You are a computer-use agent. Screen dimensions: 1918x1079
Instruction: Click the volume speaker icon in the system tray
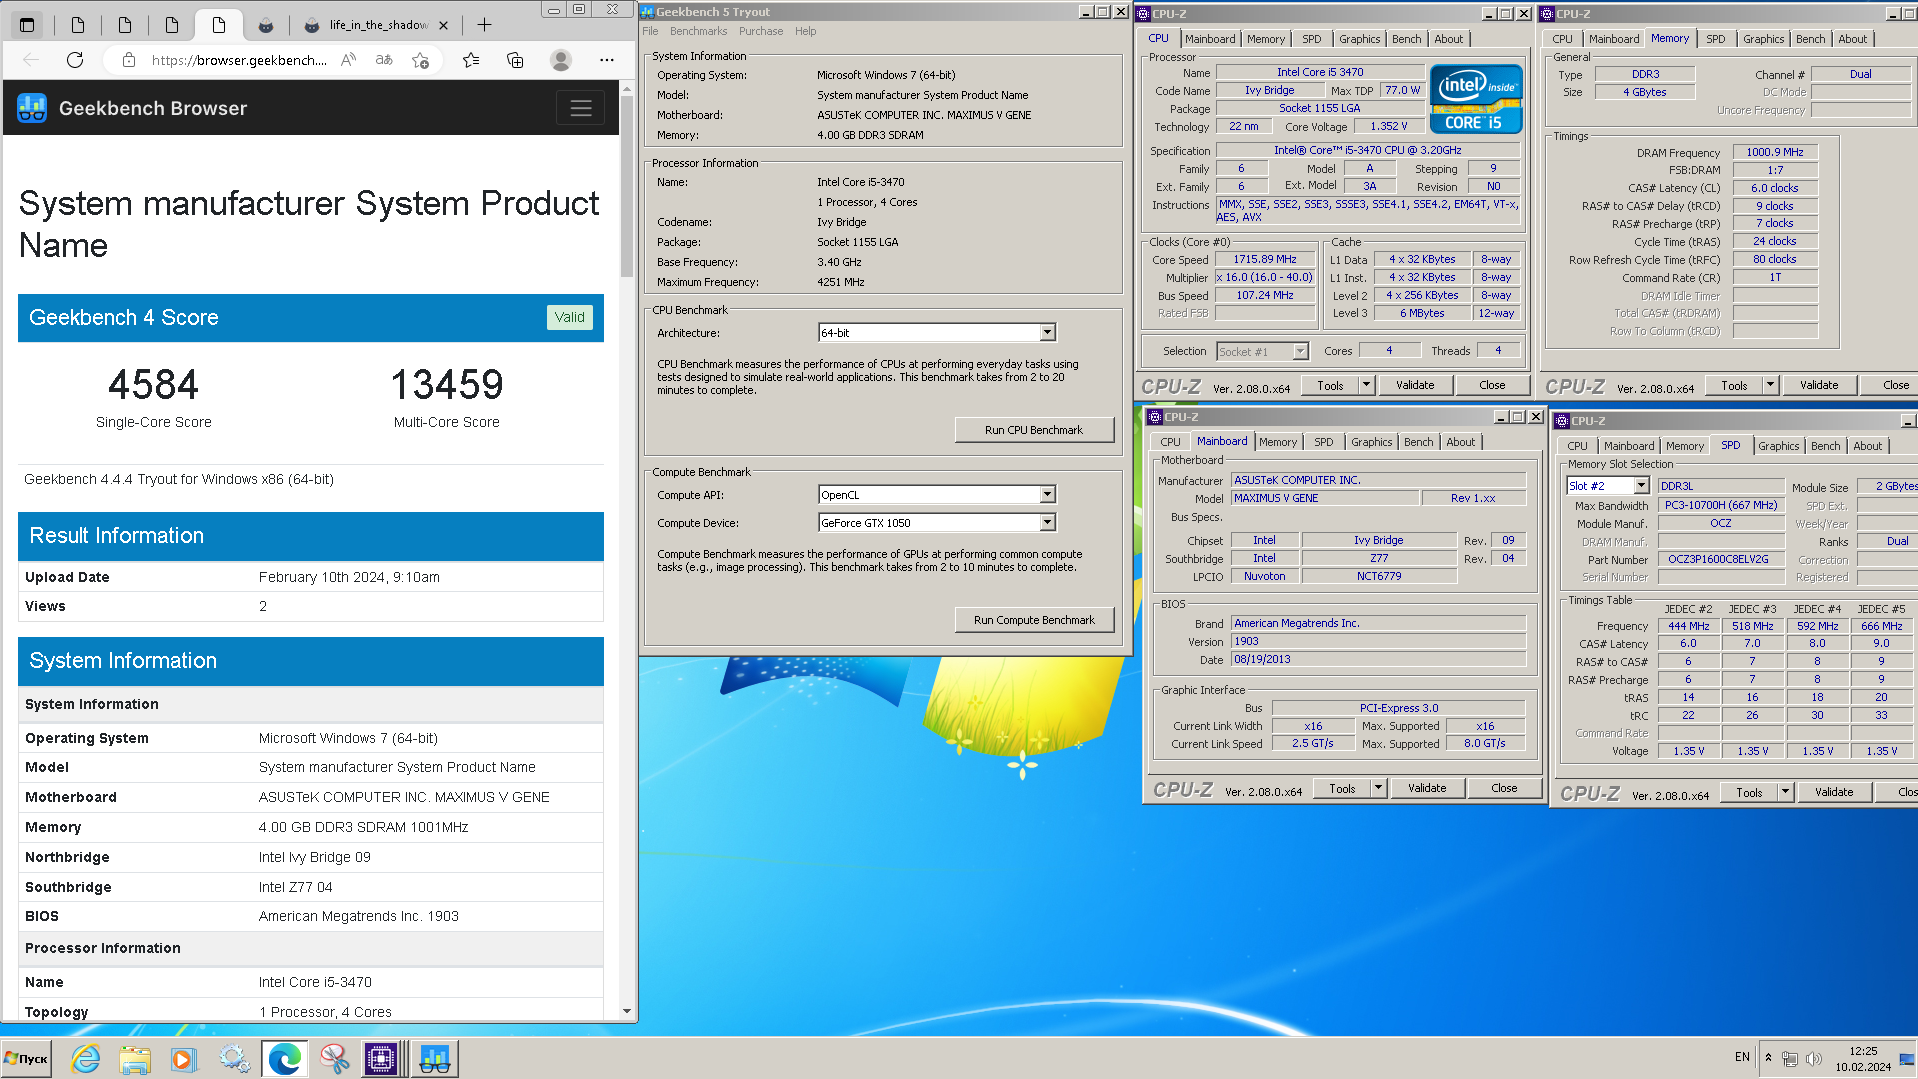point(1814,1058)
